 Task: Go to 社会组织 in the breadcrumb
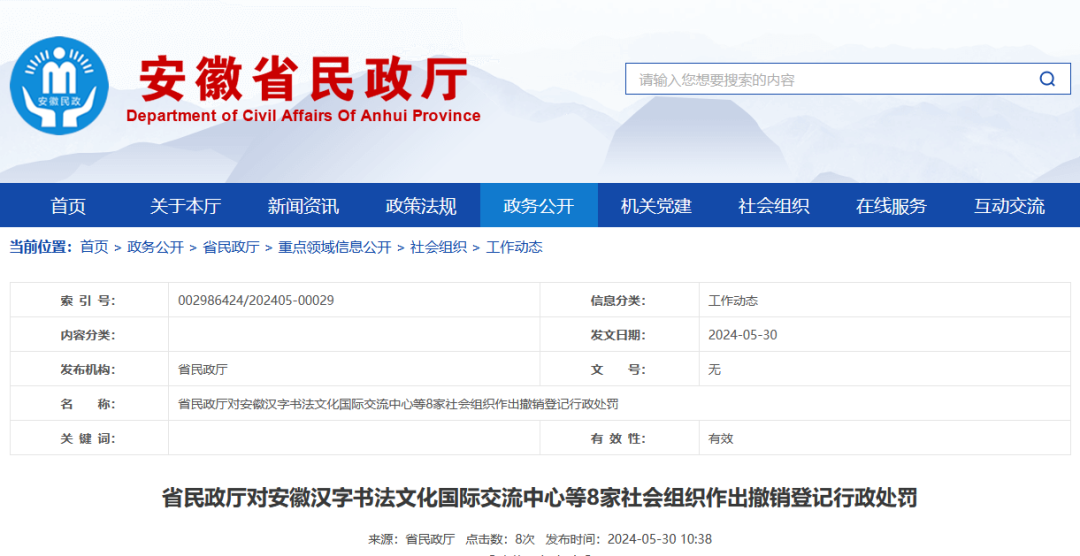[x=439, y=247]
